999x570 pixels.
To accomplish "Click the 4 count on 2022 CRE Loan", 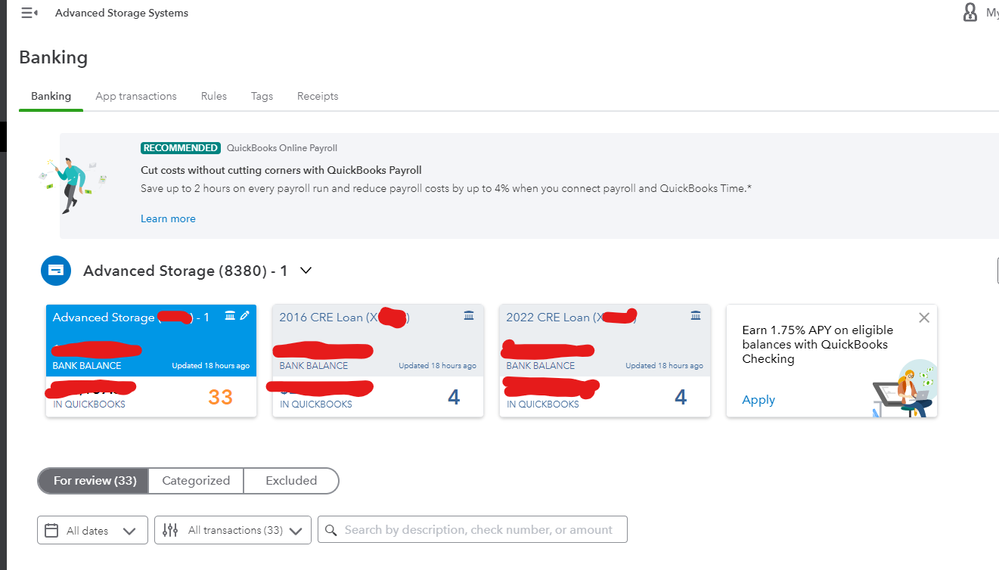I will [680, 397].
